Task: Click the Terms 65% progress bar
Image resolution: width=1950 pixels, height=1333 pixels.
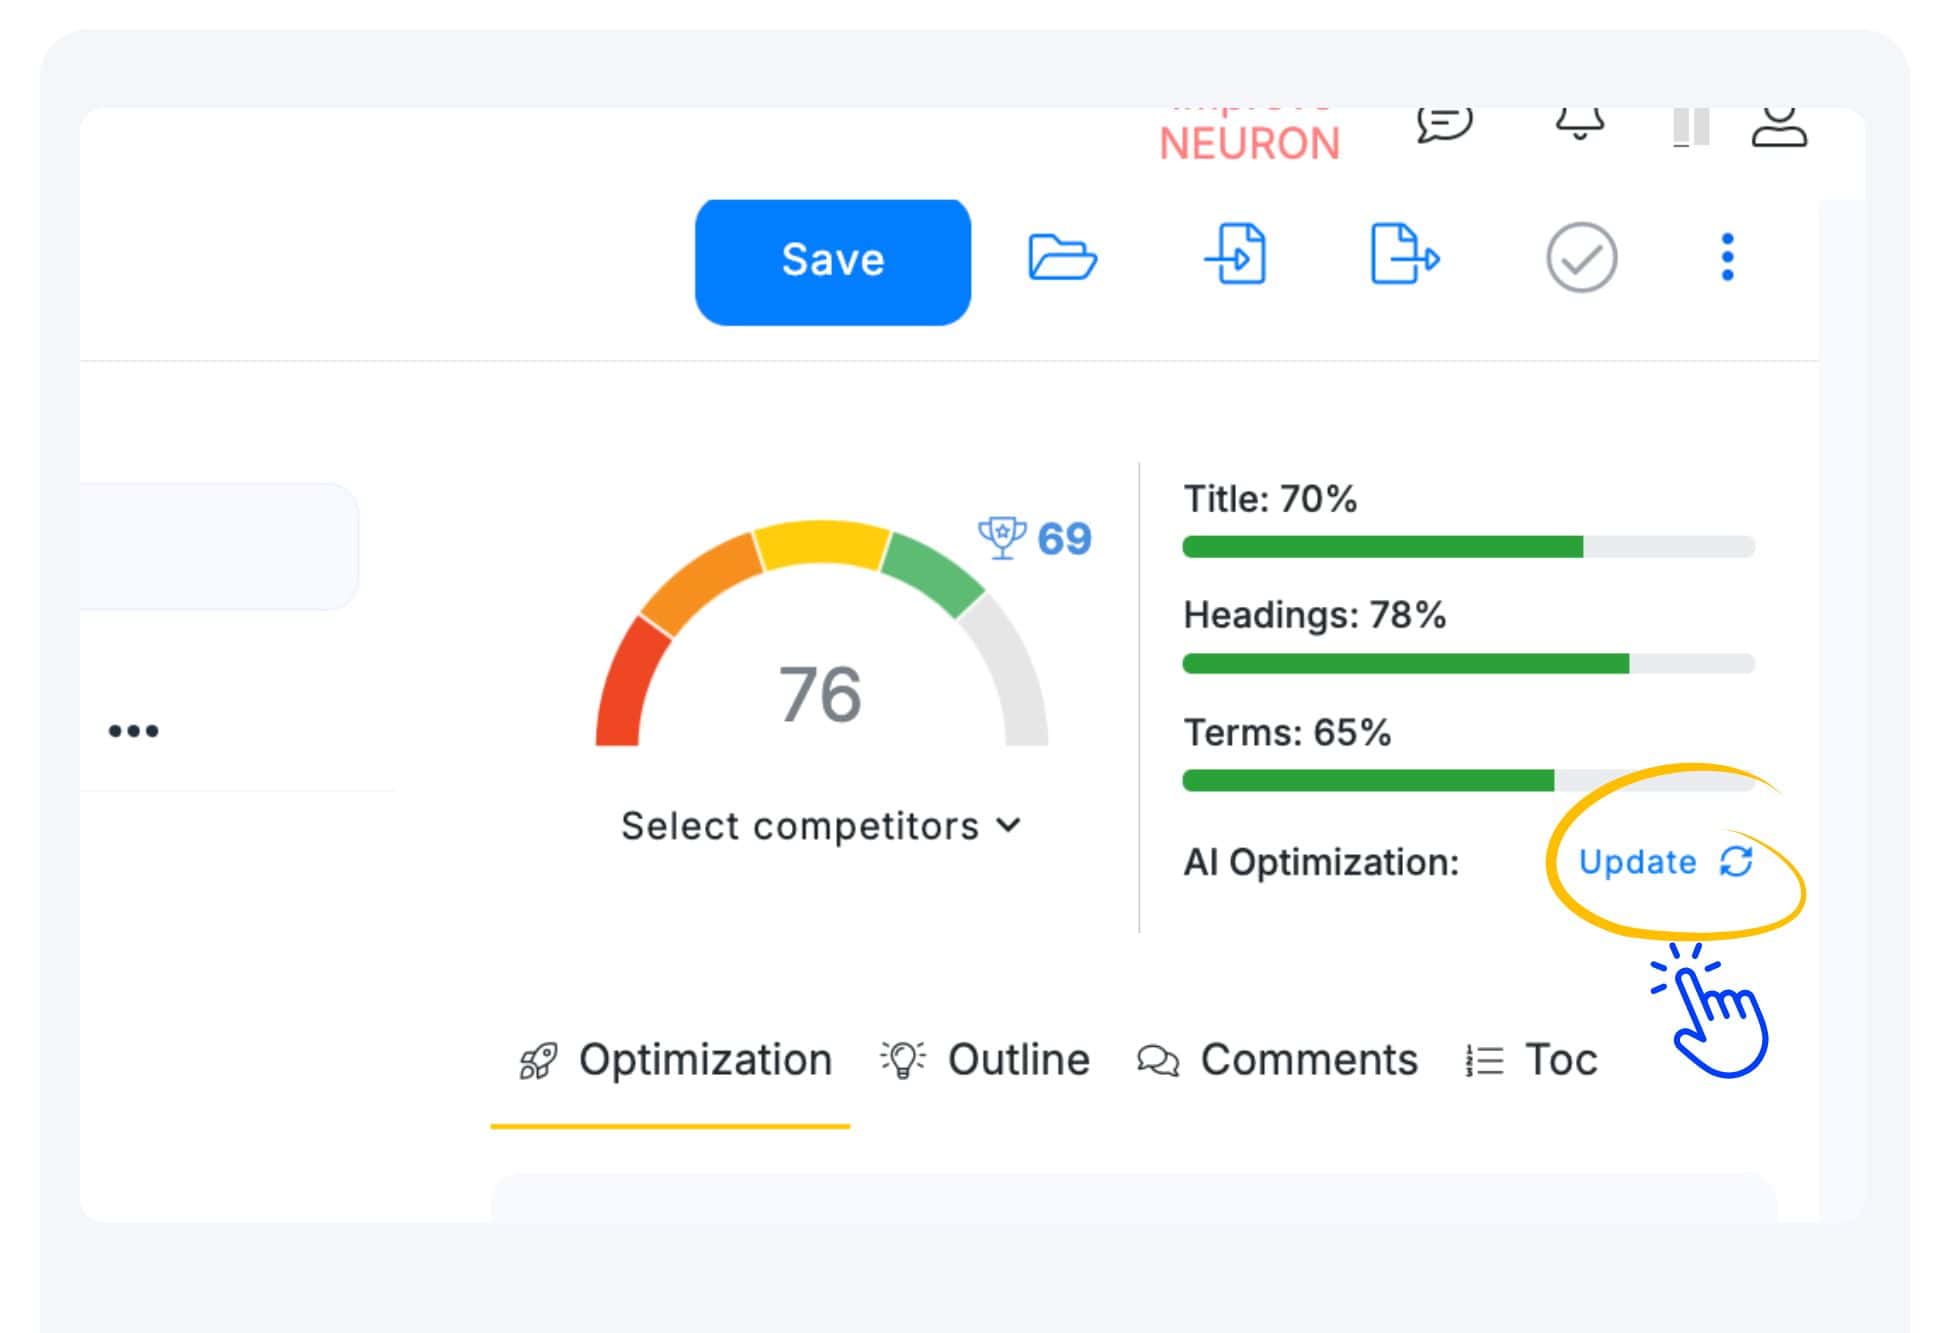Action: tap(1468, 781)
